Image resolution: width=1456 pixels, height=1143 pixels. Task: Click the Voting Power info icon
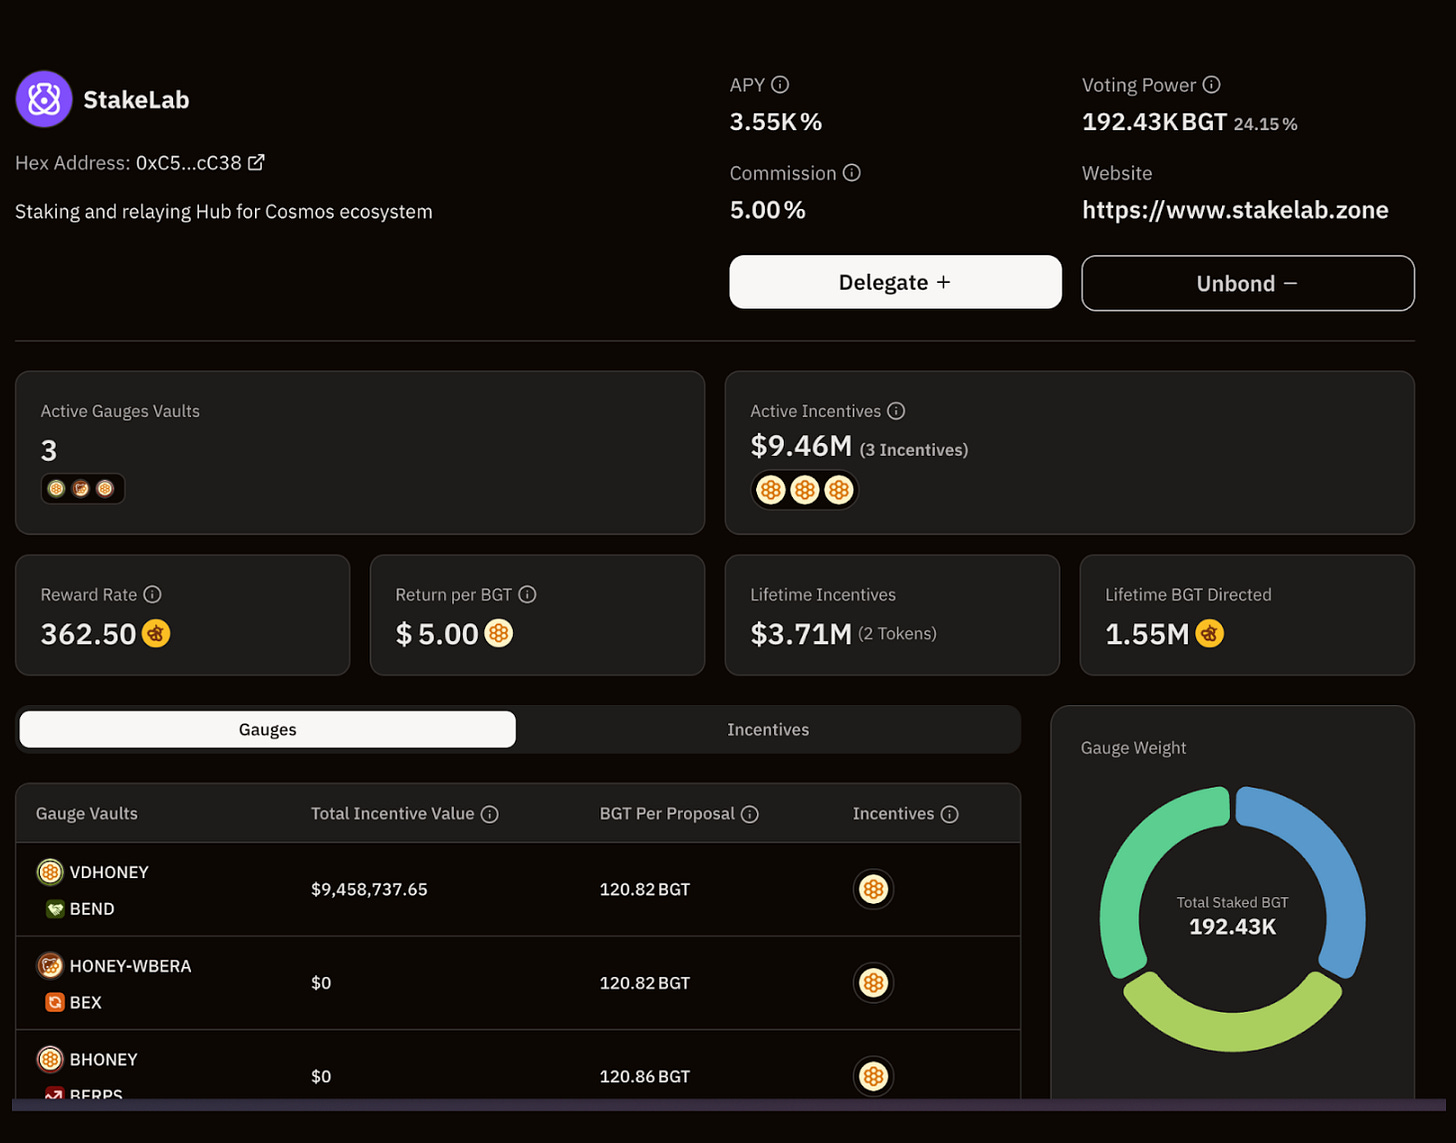click(x=1211, y=85)
